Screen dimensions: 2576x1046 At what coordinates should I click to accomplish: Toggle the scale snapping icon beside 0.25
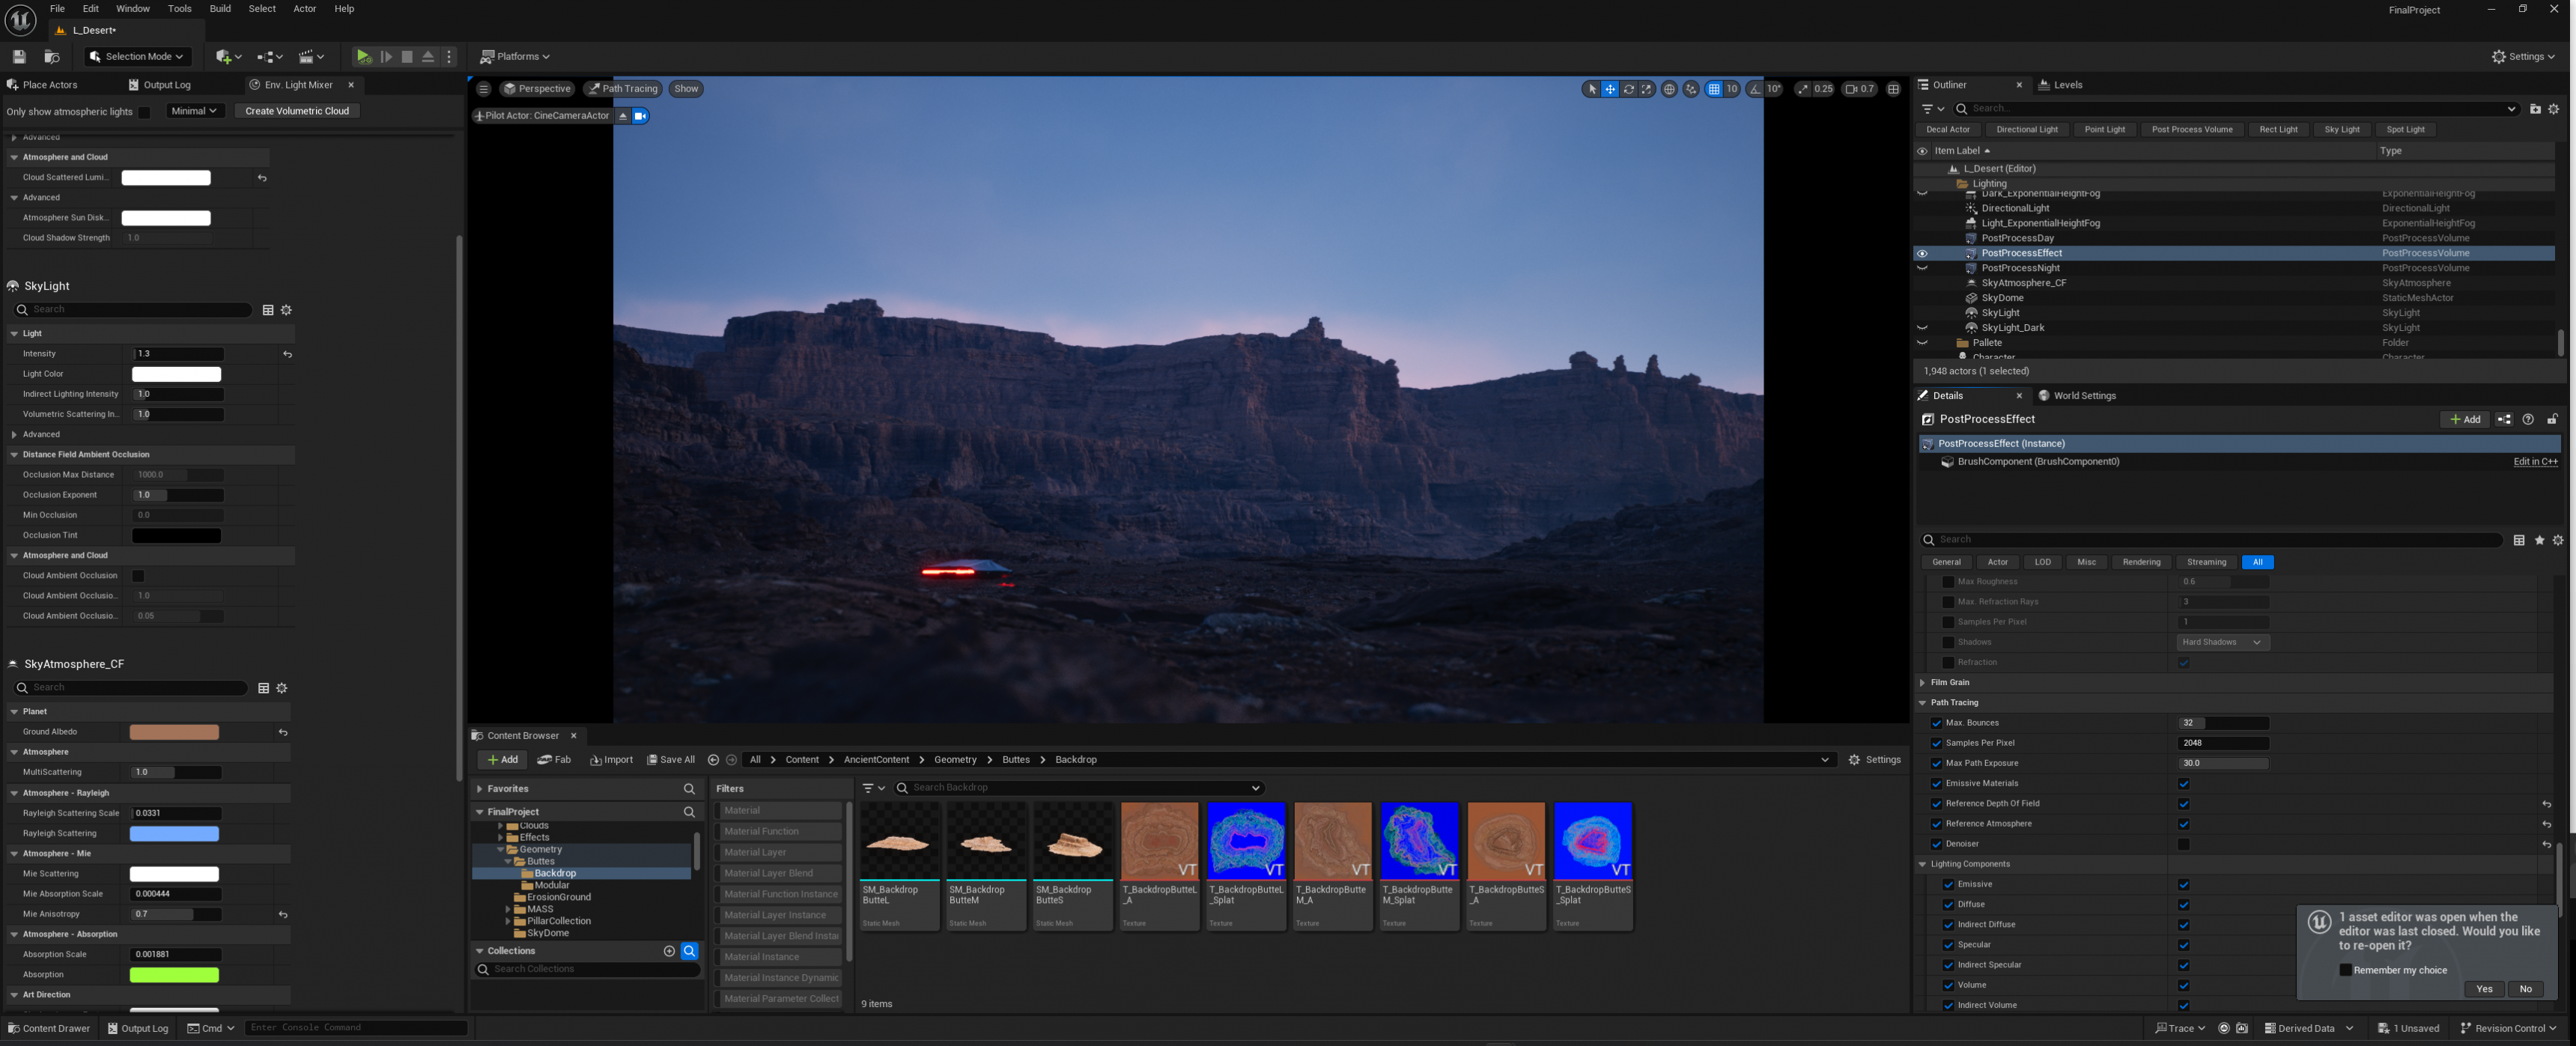pyautogui.click(x=1802, y=89)
